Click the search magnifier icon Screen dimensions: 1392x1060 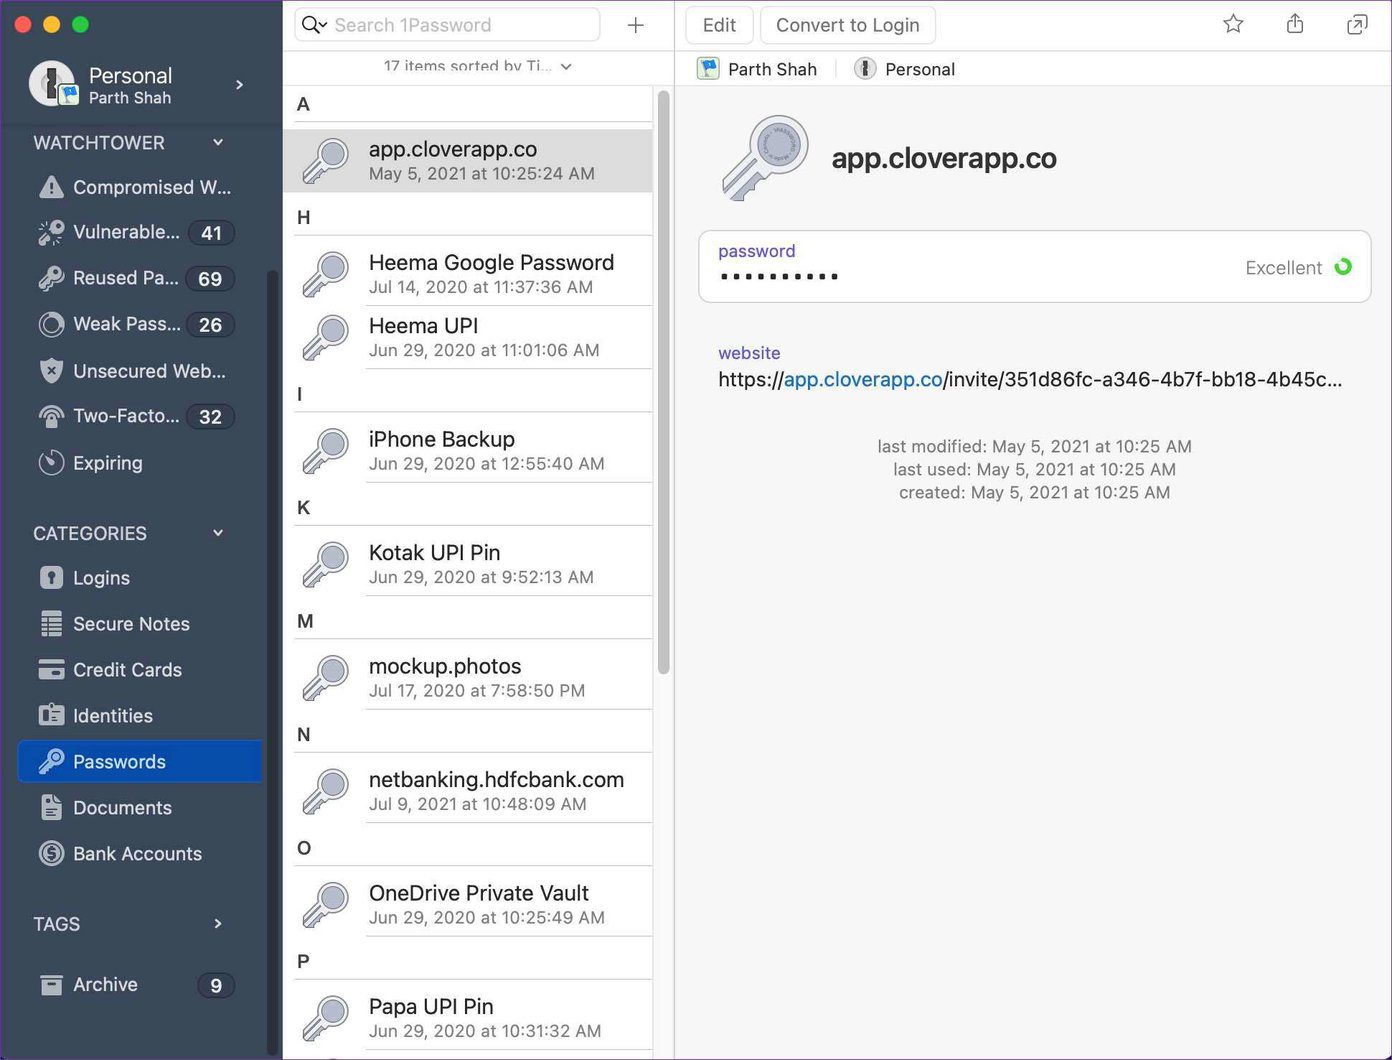tap(313, 25)
